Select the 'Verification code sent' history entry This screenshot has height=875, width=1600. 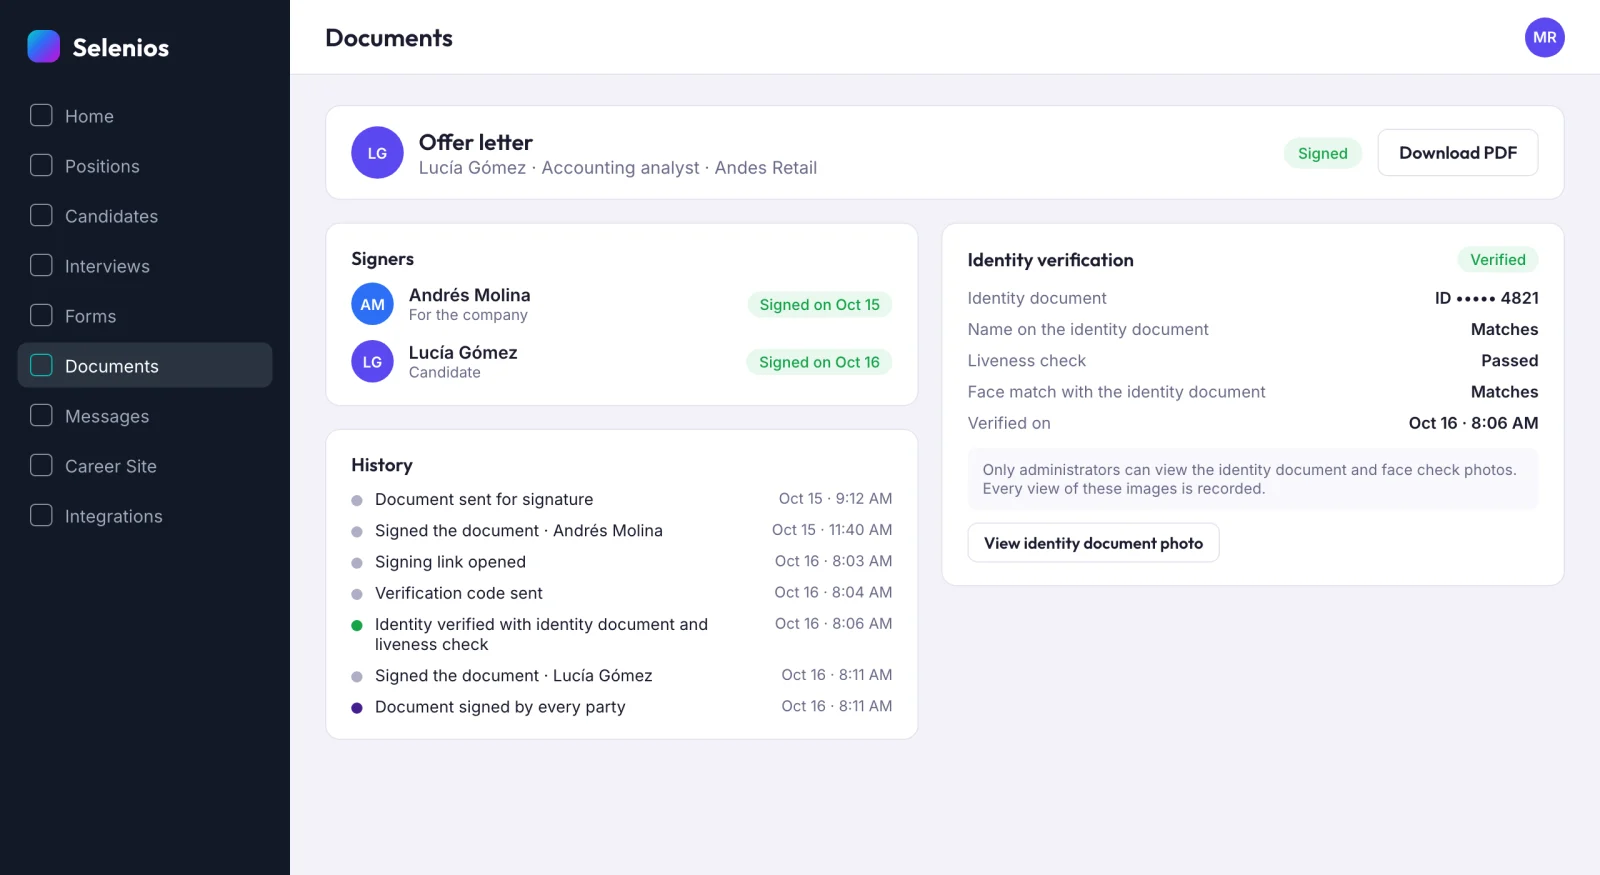pyautogui.click(x=621, y=592)
